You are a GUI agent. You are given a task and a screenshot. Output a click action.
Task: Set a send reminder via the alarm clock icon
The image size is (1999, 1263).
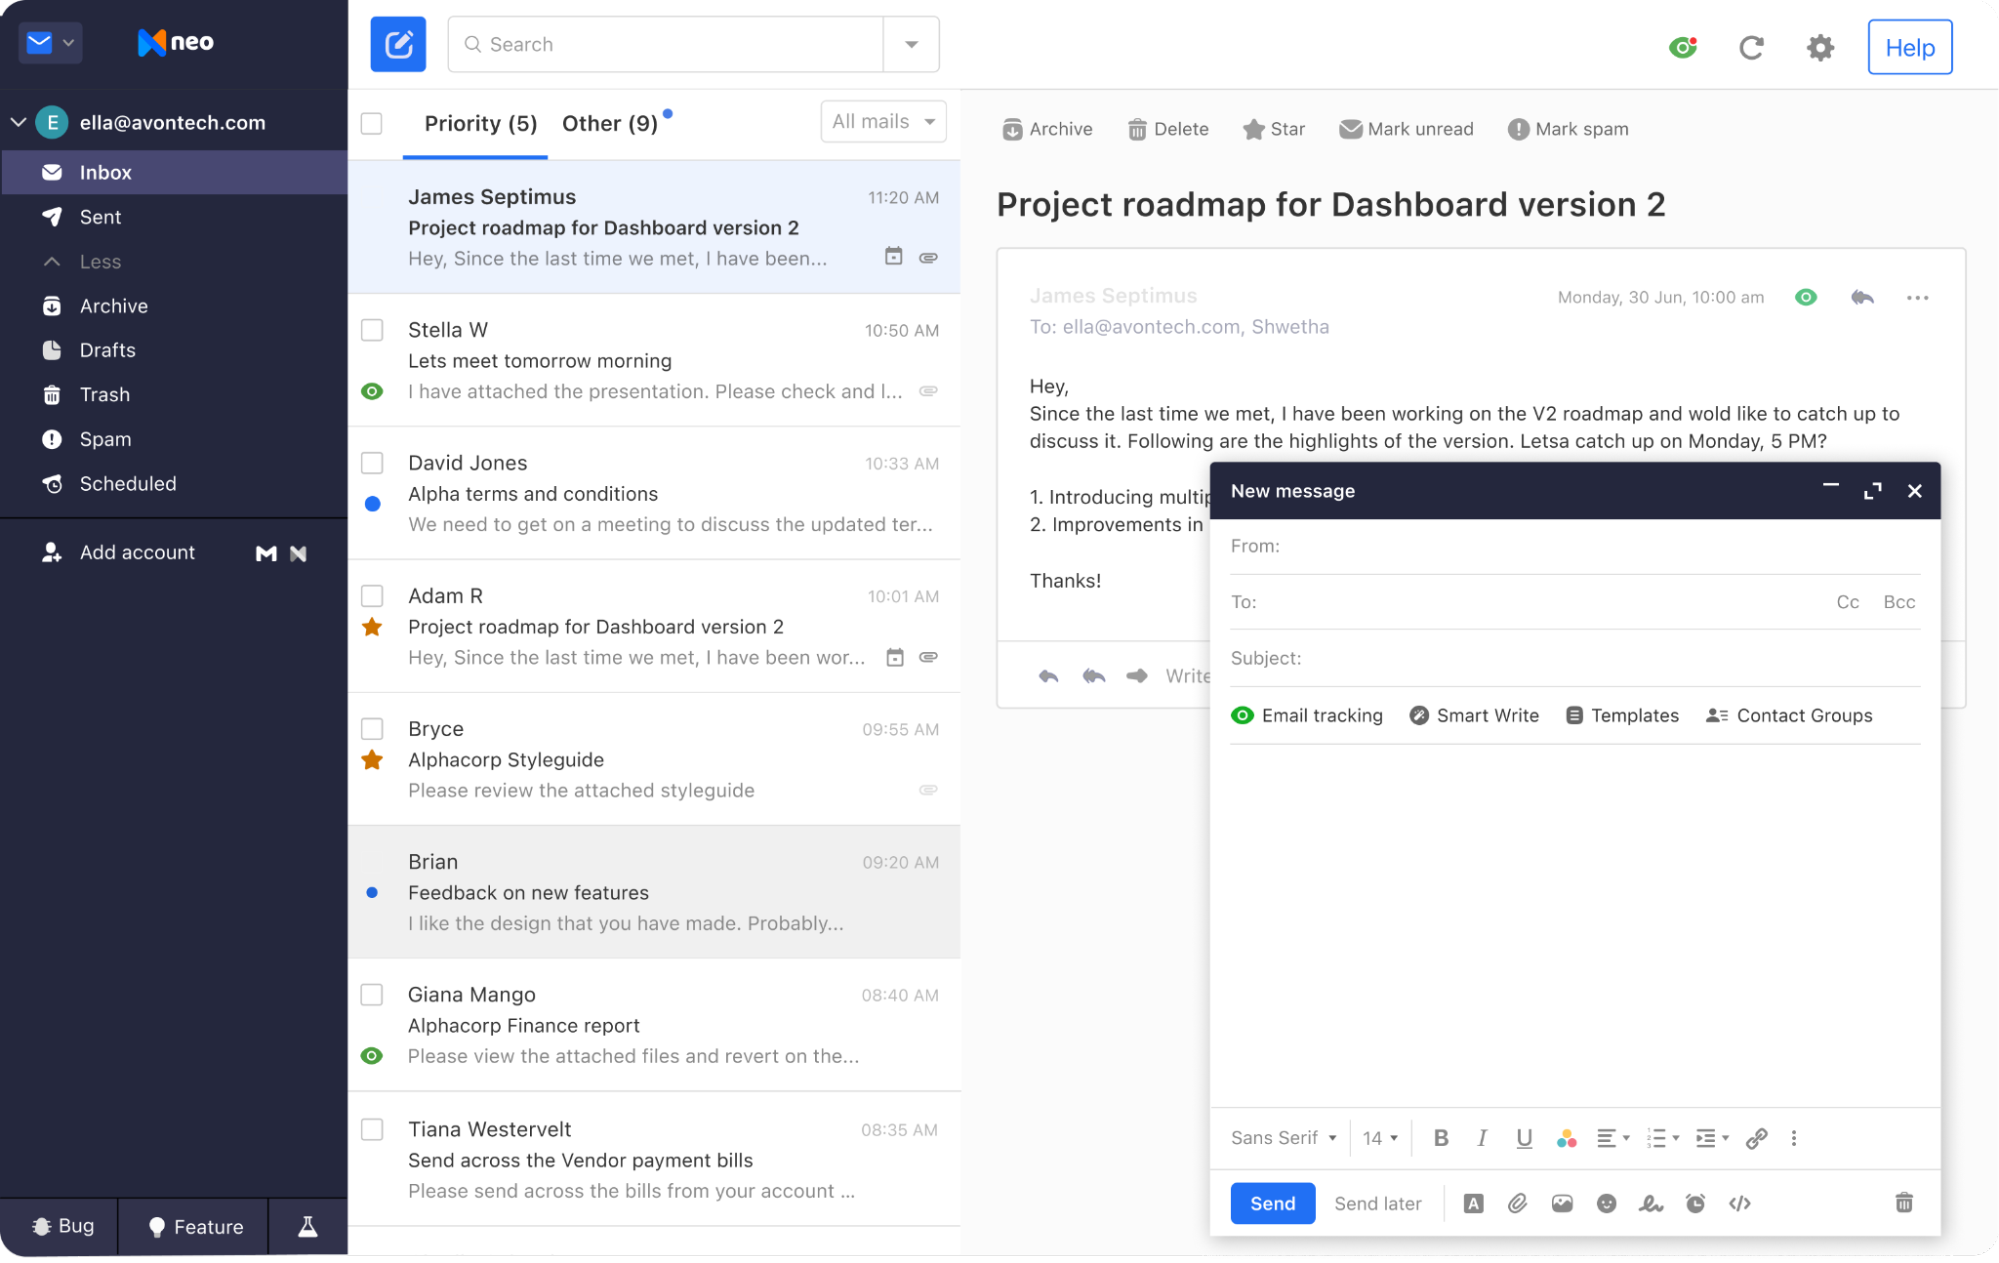[1695, 1203]
